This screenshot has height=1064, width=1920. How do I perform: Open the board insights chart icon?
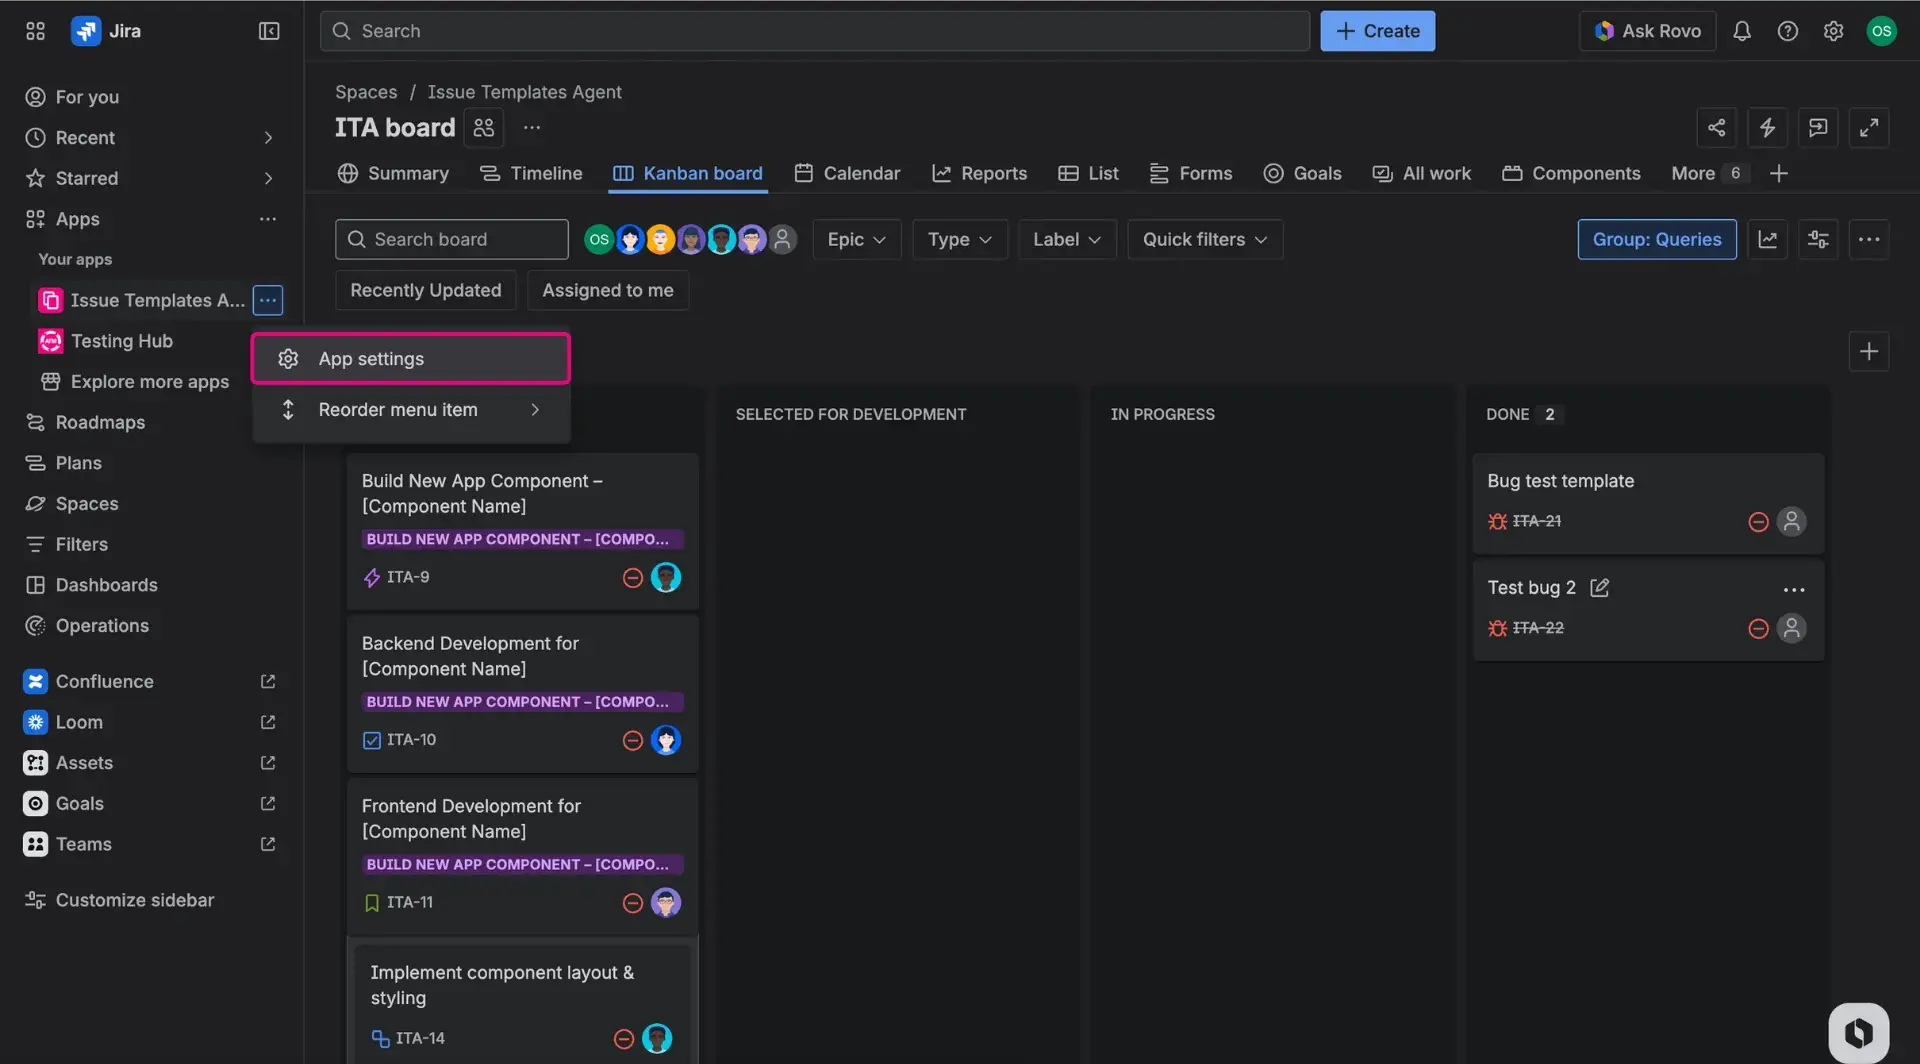[1768, 239]
